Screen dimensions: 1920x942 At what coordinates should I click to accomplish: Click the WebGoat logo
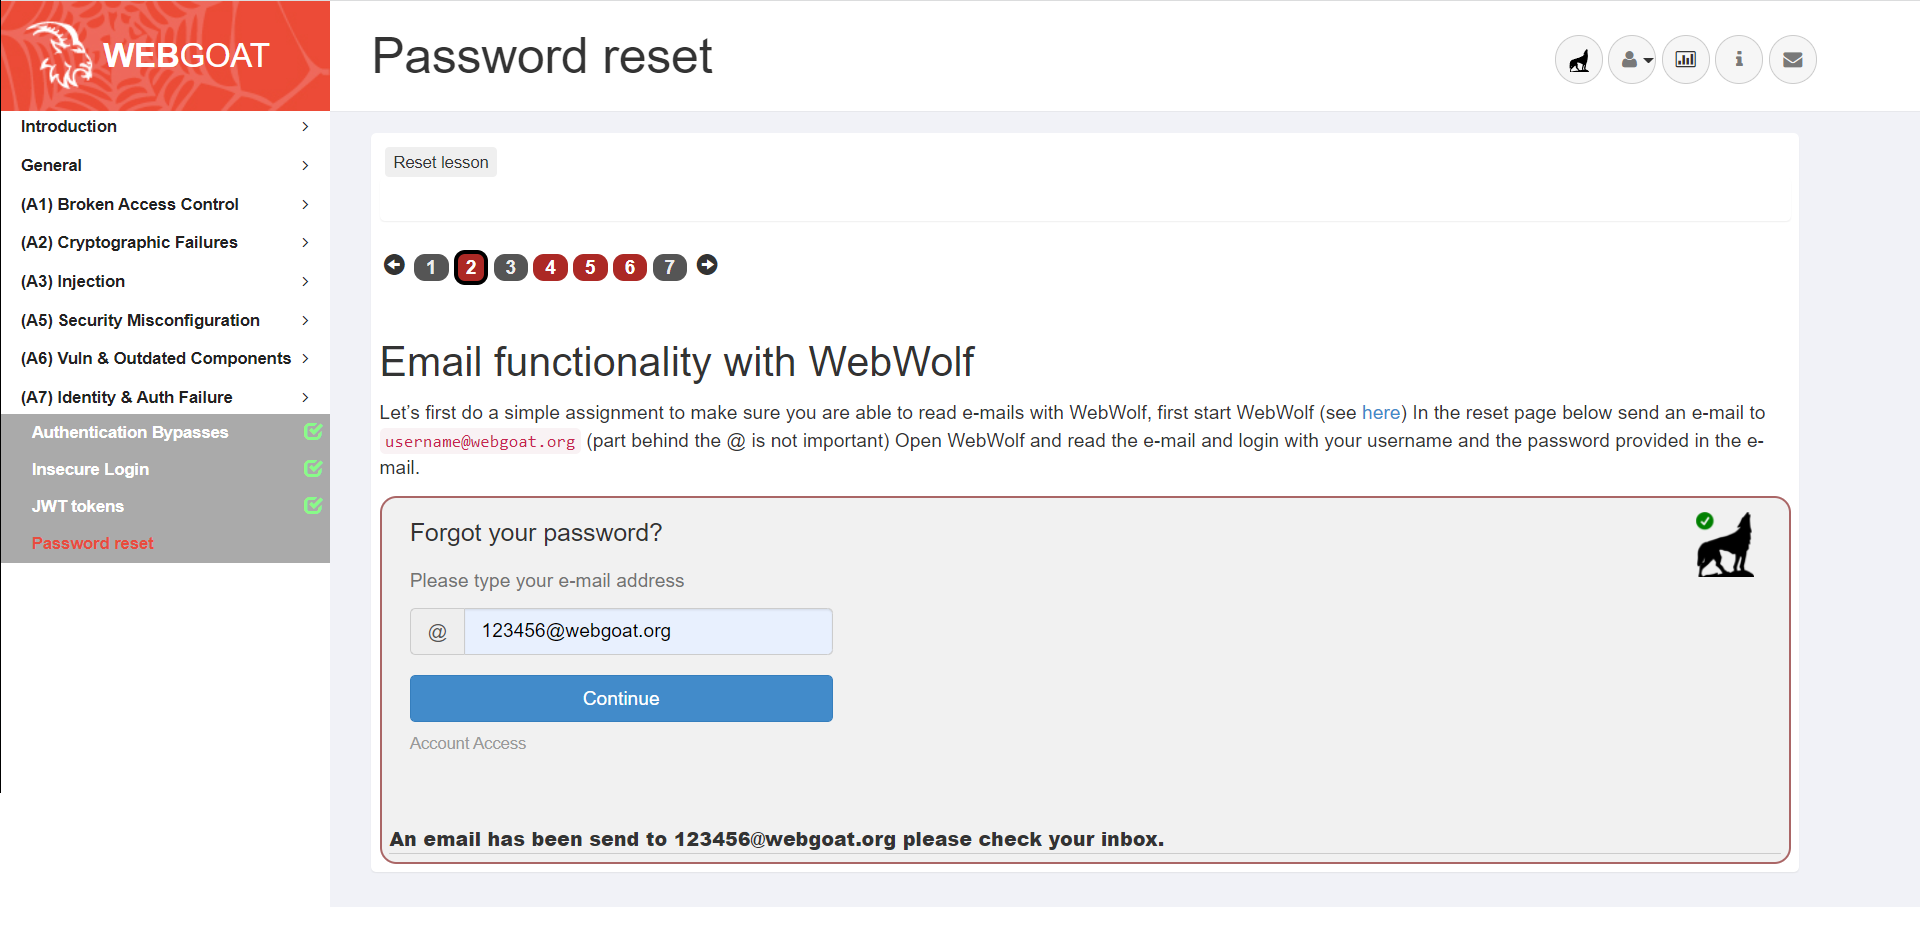pos(165,55)
